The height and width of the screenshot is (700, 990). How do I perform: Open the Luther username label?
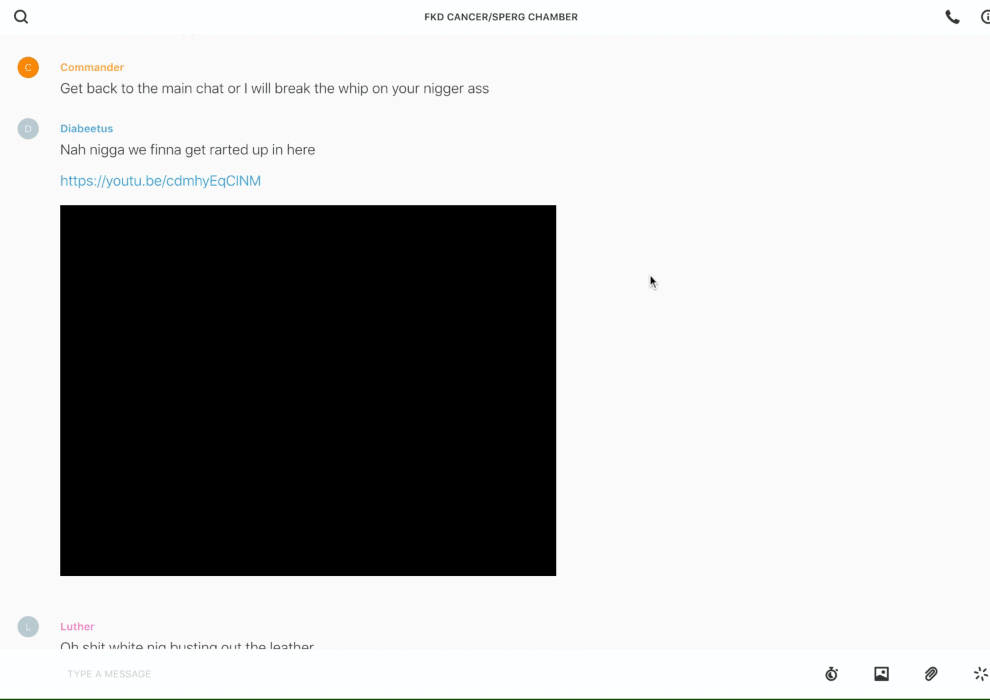(x=77, y=627)
